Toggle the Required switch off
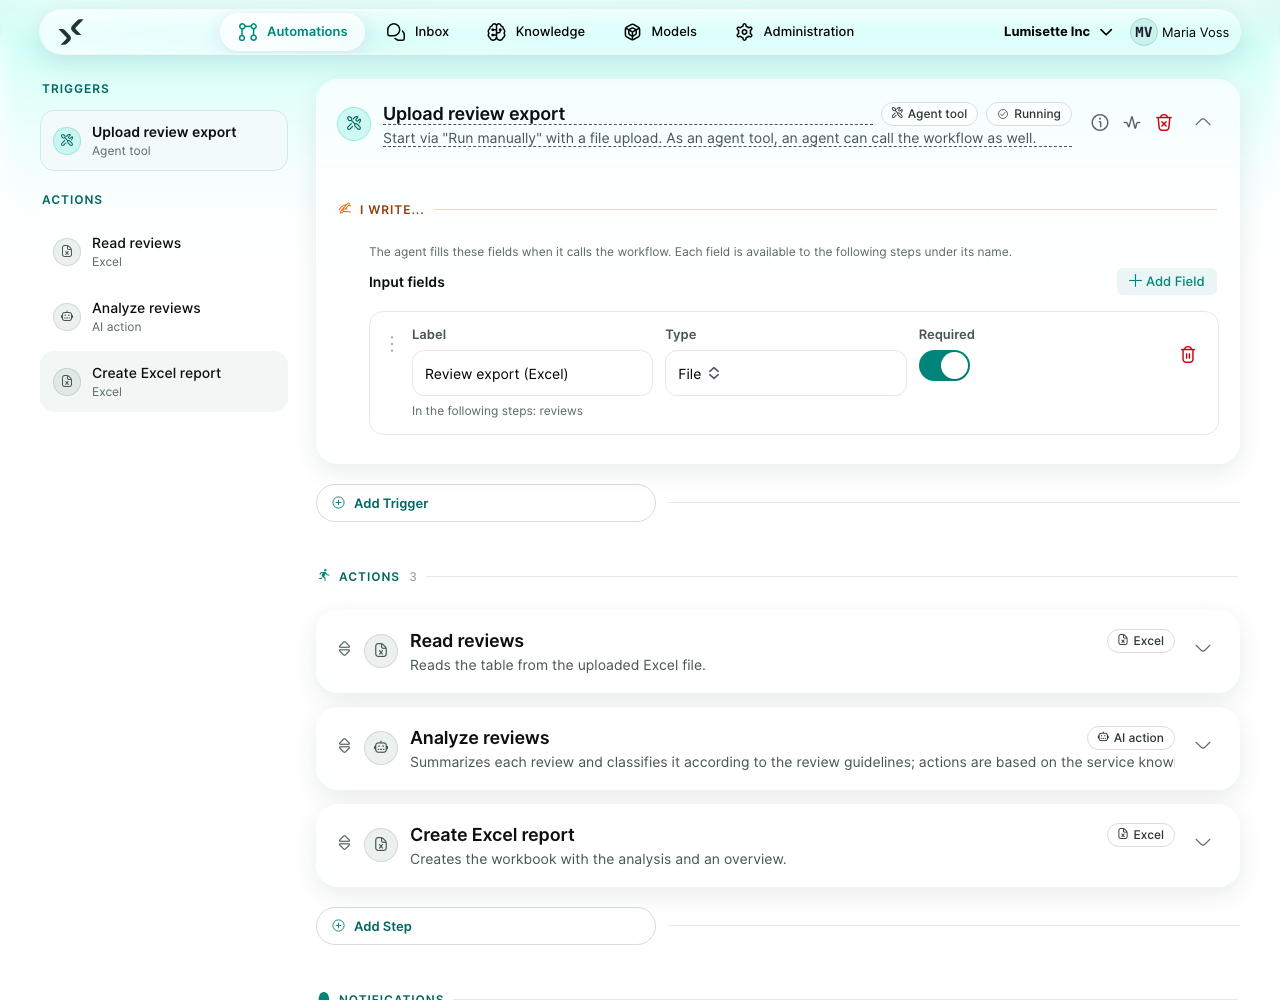Screen dimensions: 1280x1000 [944, 366]
